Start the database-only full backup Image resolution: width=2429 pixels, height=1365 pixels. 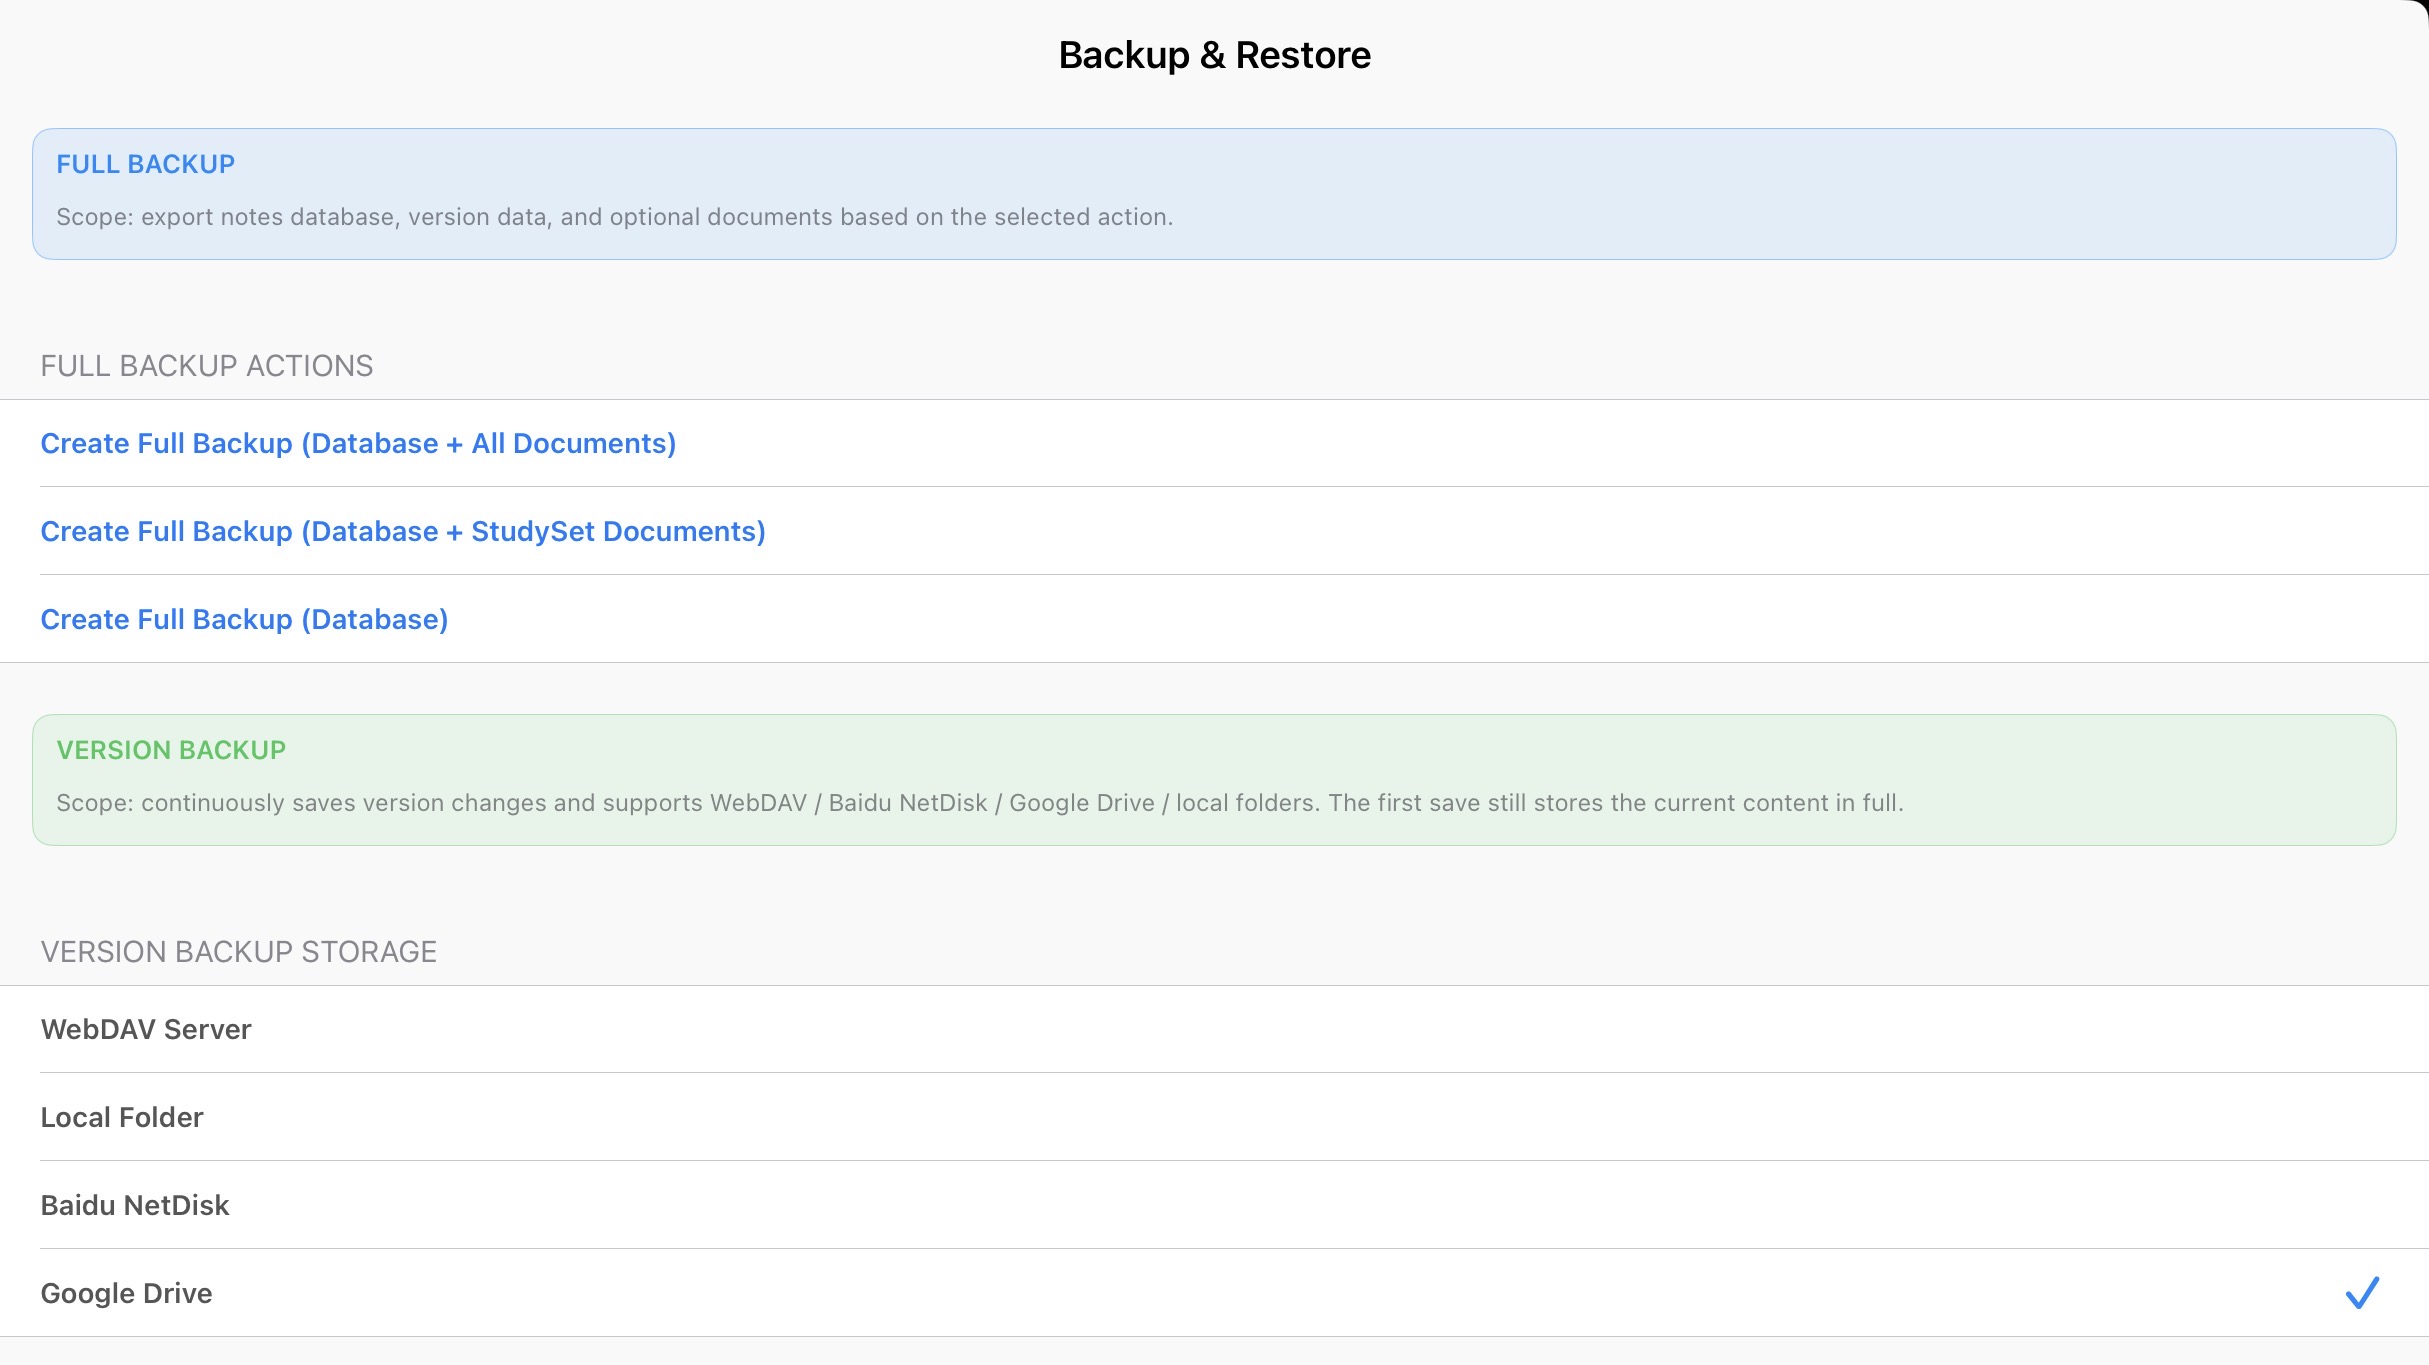[x=244, y=619]
